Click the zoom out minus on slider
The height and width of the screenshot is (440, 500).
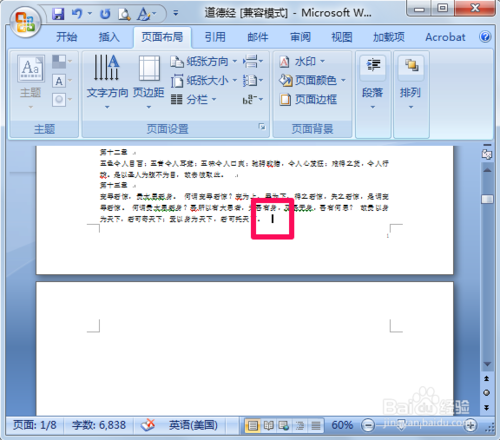(368, 426)
